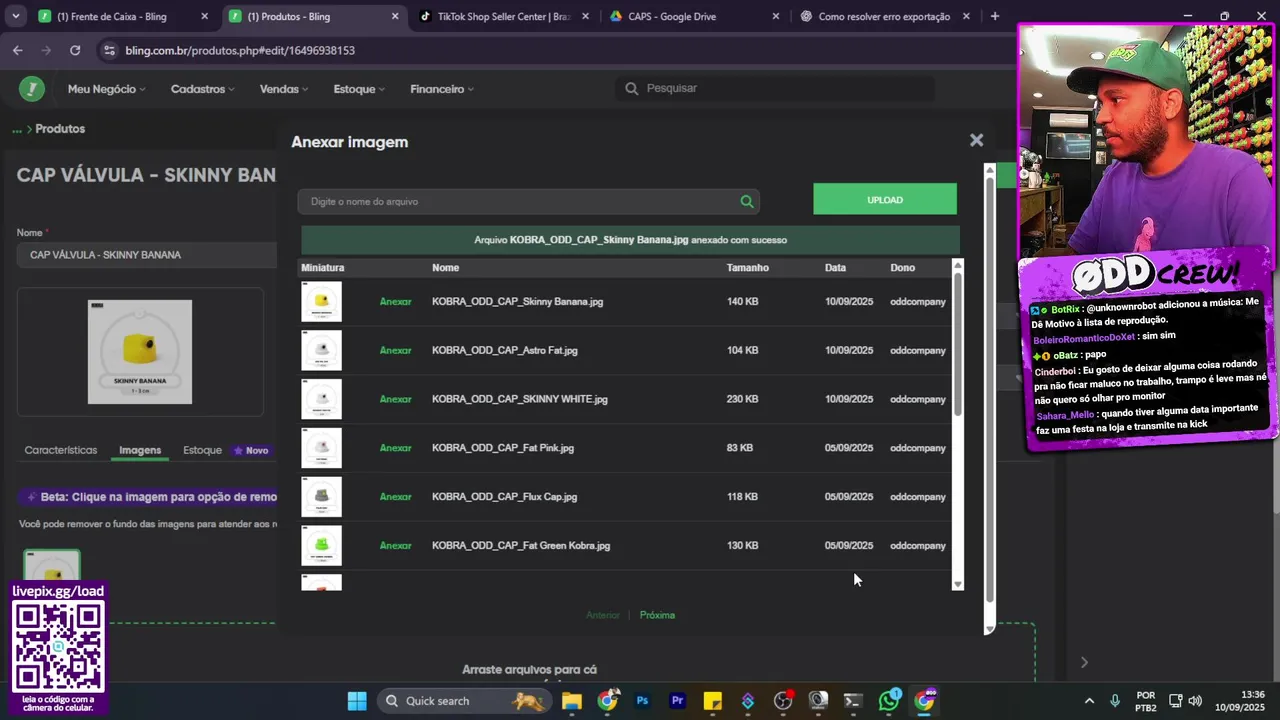Click the volume icon in system tray
The image size is (1280, 720).
[x=1195, y=701]
